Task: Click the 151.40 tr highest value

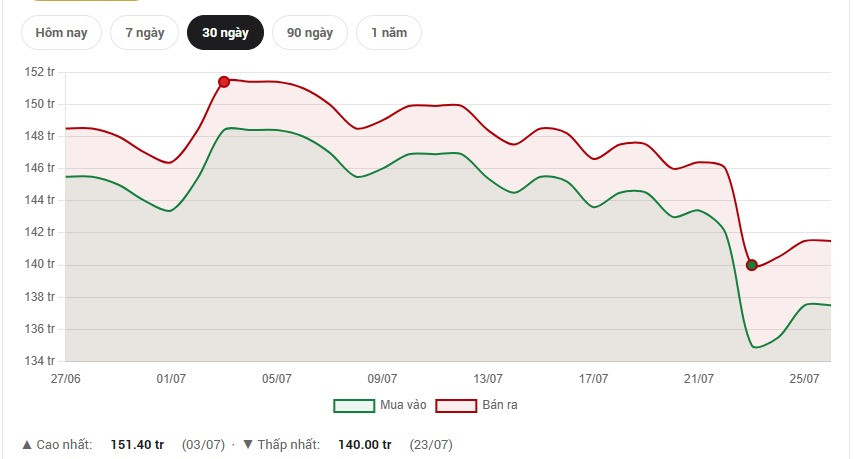Action: tap(137, 445)
